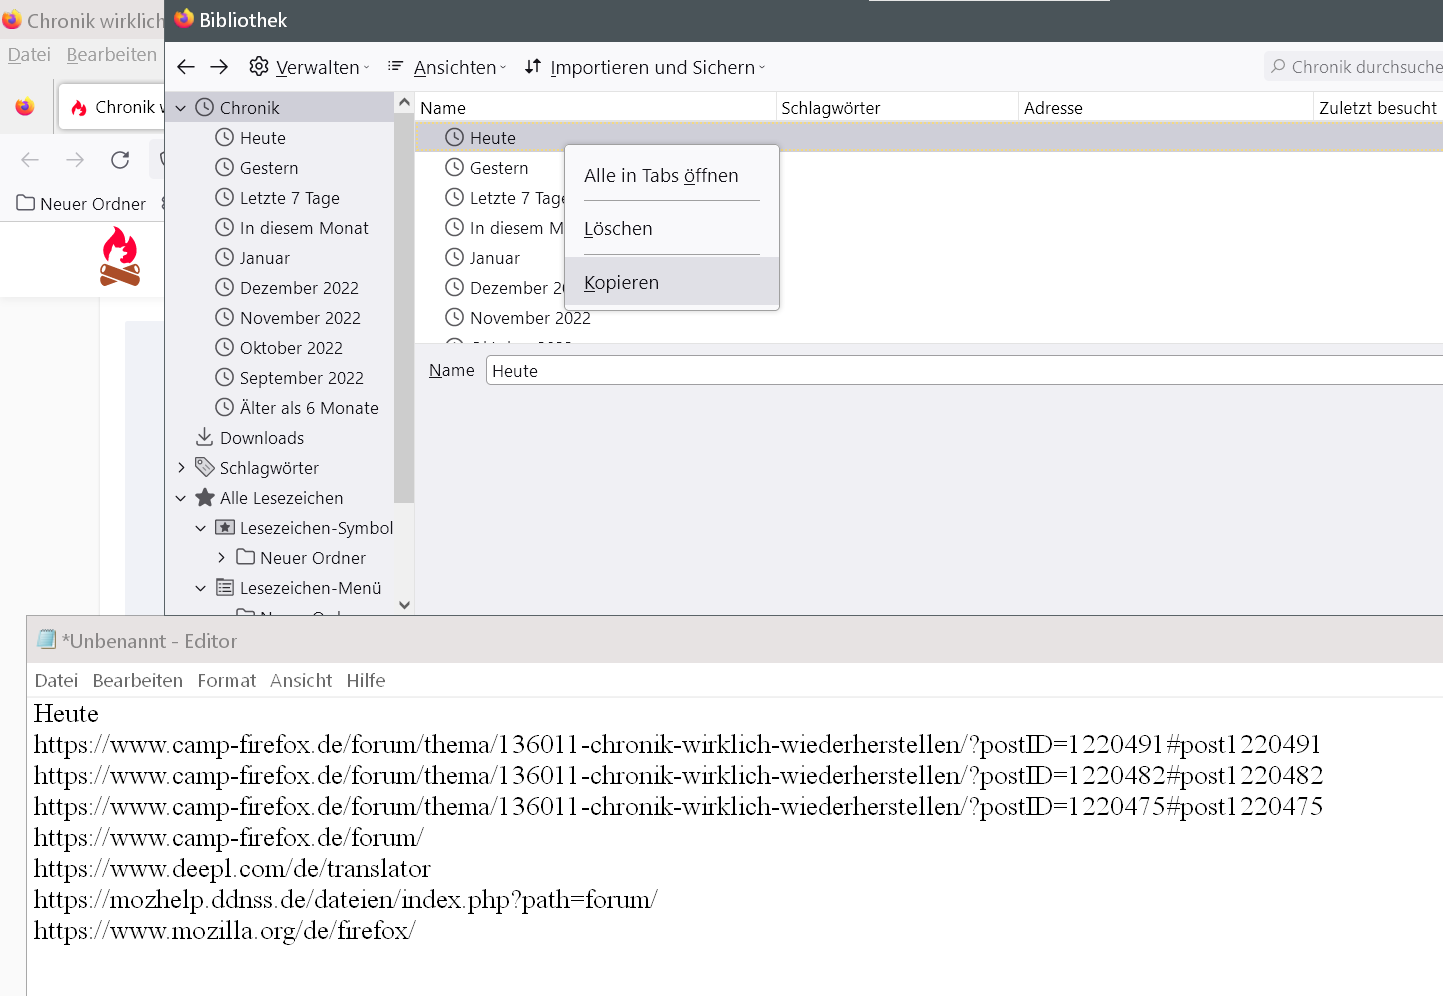Click the Schlagwörter tag icon
1443x996 pixels.
point(204,467)
